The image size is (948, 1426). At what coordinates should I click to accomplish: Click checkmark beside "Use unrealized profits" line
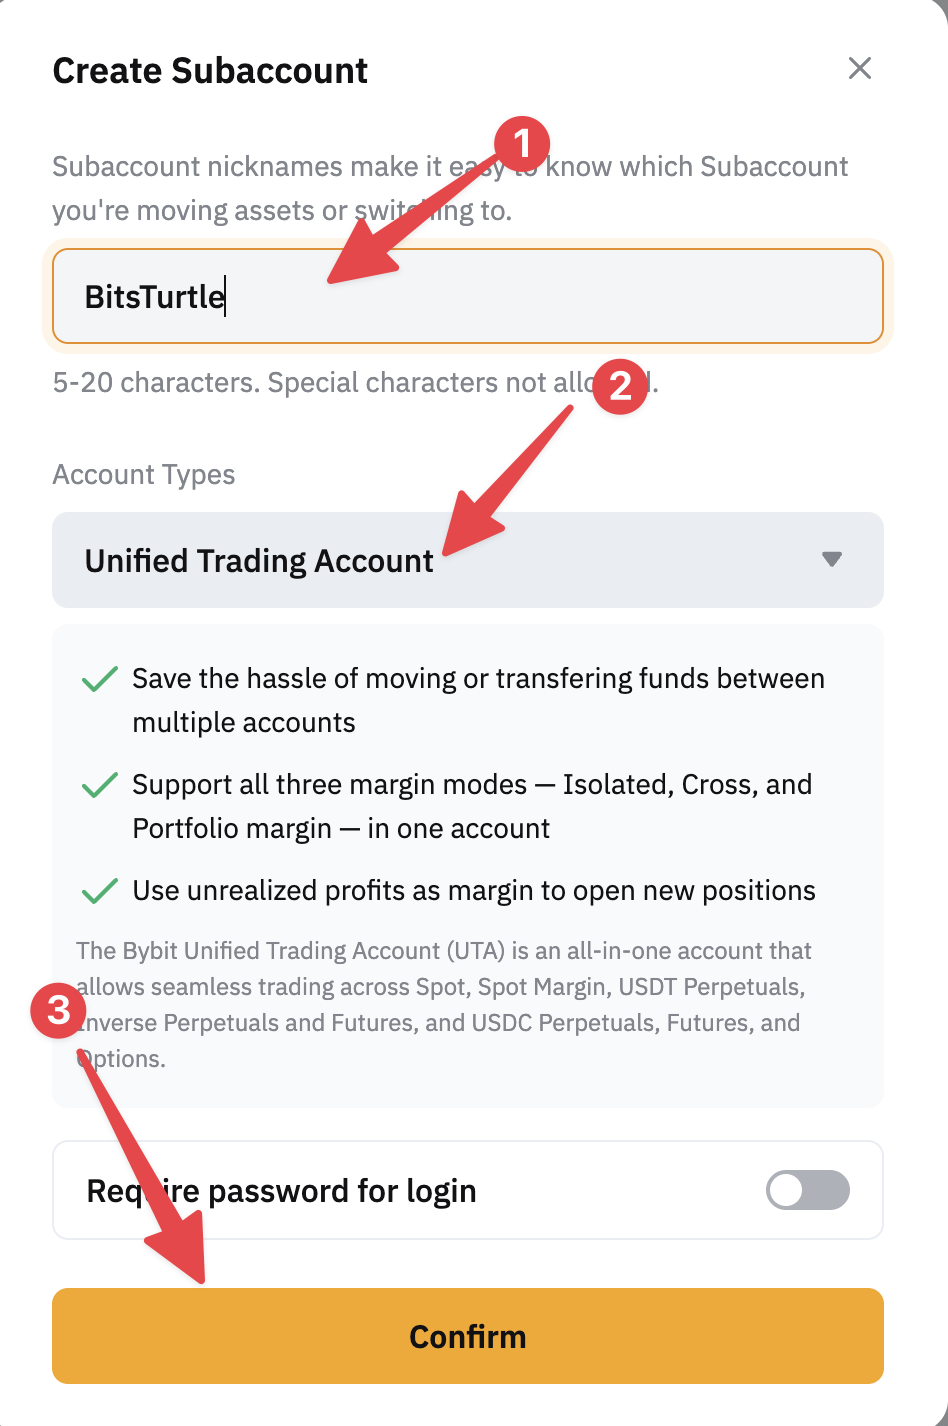click(x=100, y=892)
